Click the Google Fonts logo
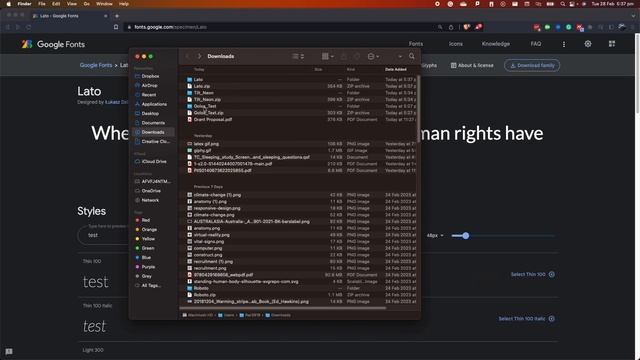This screenshot has height=360, width=640. pyautogui.click(x=53, y=44)
